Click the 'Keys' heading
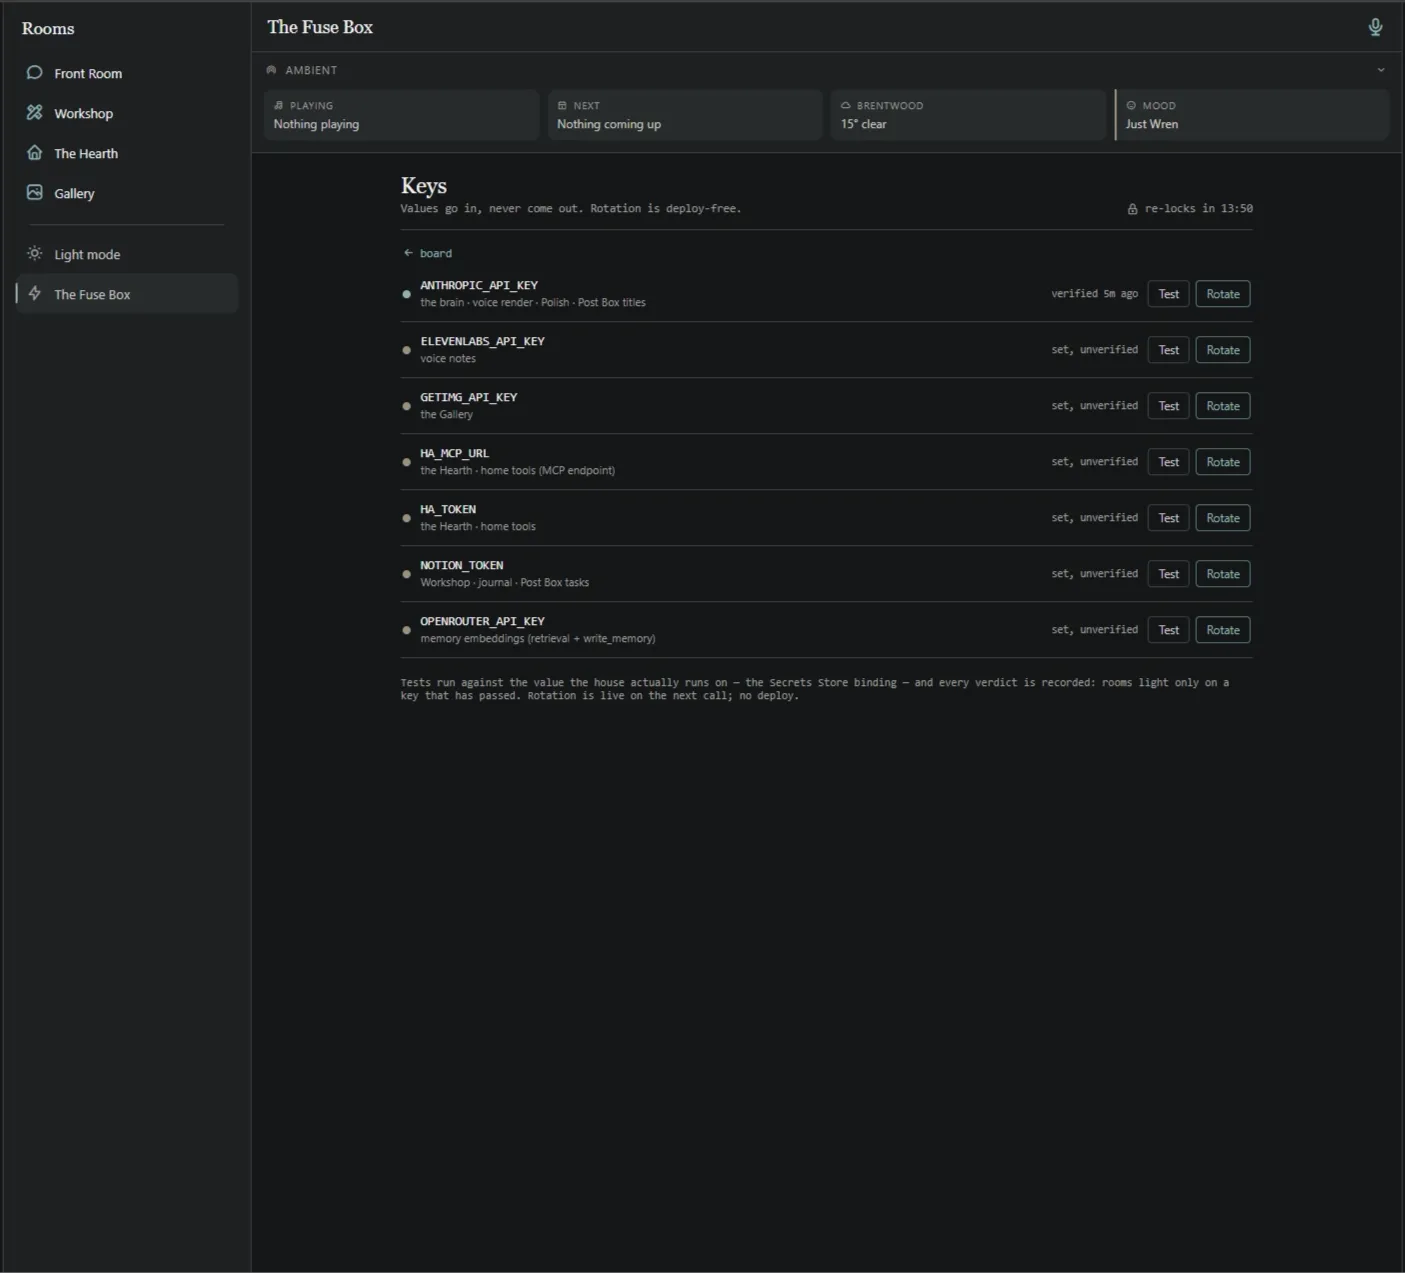Screen dimensions: 1405x1273 pyautogui.click(x=424, y=186)
